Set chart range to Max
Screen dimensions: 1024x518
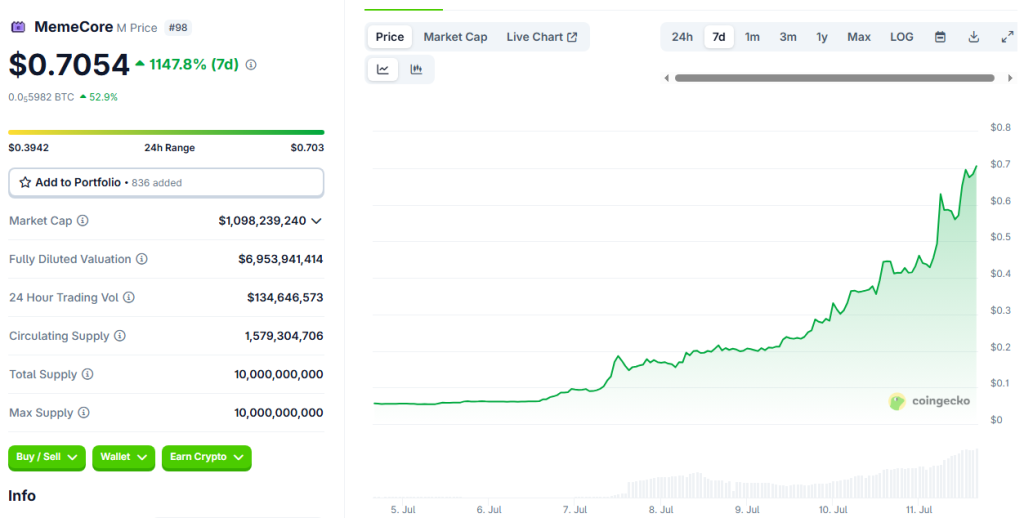(x=859, y=37)
